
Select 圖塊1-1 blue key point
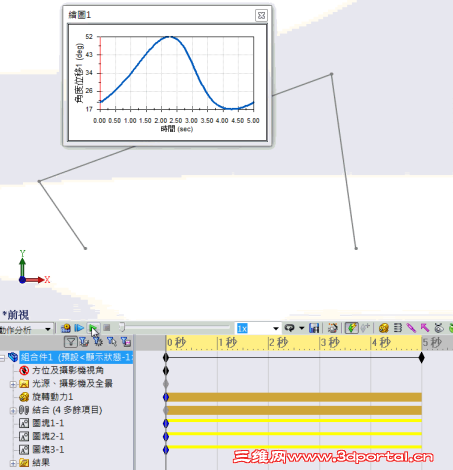click(166, 423)
